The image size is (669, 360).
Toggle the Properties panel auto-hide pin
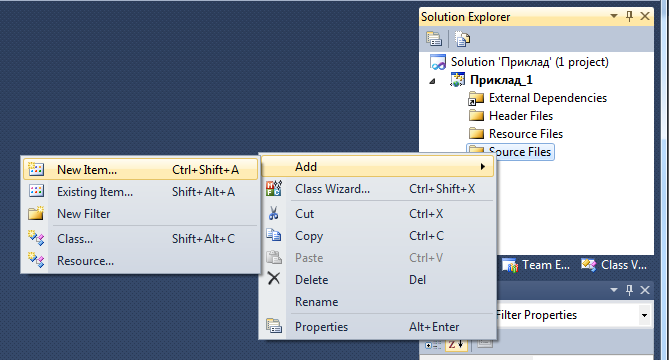point(629,290)
